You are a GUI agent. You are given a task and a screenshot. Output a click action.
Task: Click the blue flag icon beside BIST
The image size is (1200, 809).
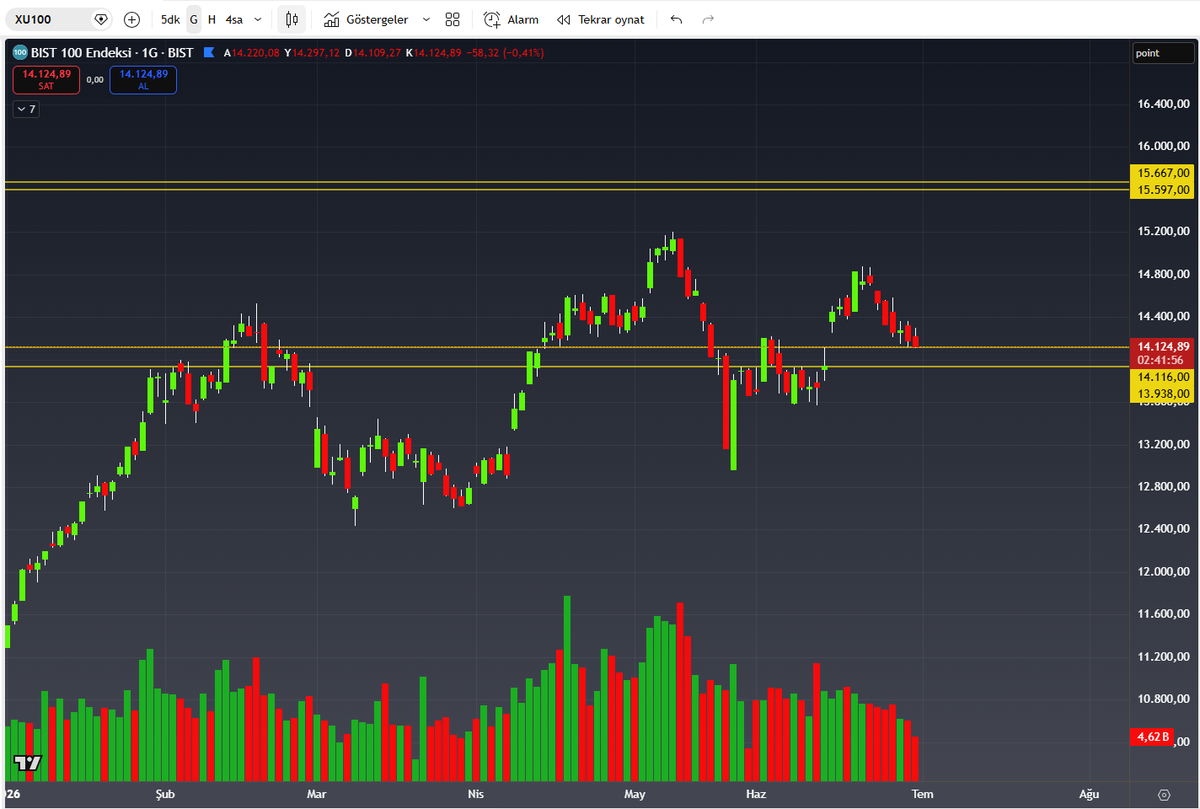(x=208, y=52)
